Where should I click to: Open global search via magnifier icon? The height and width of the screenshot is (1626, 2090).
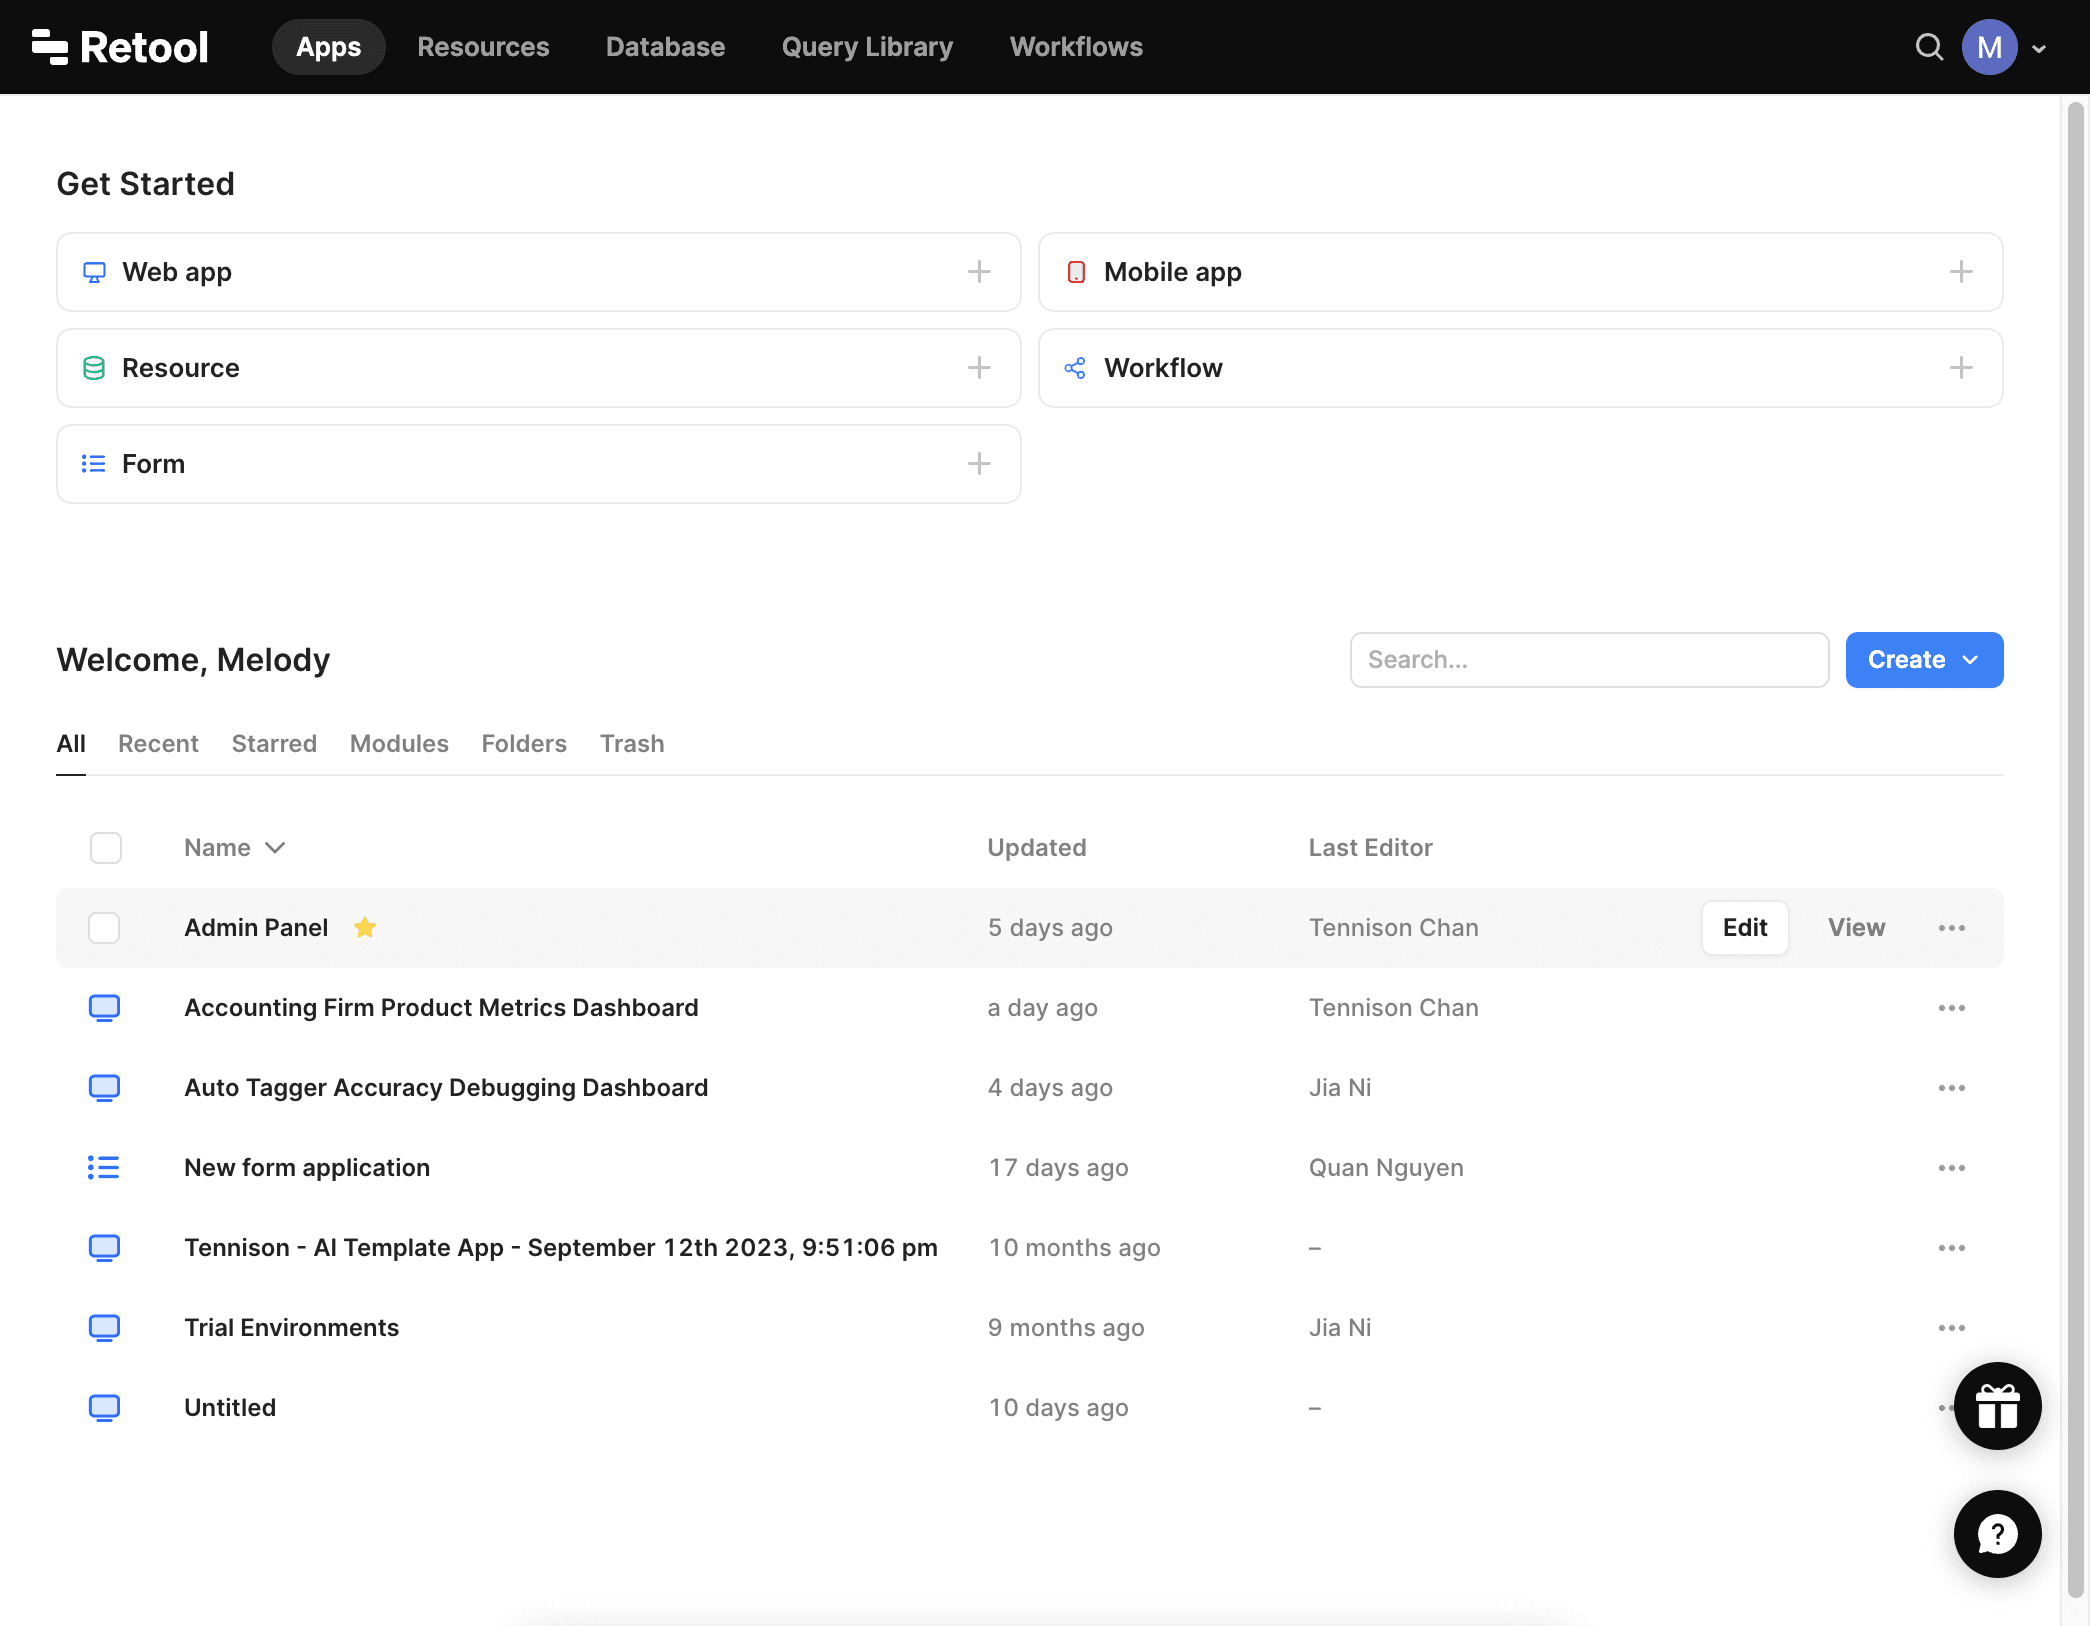1928,46
